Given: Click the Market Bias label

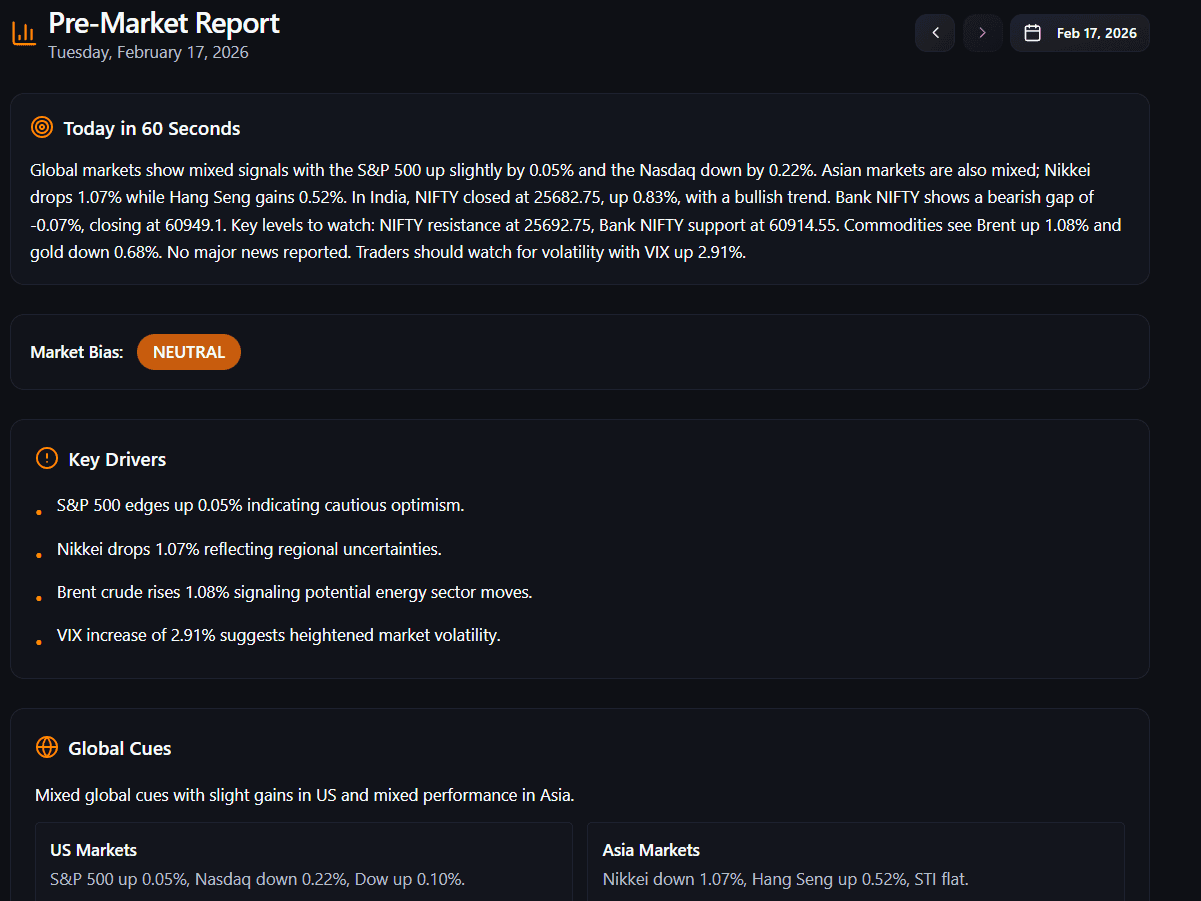Looking at the screenshot, I should tap(77, 352).
